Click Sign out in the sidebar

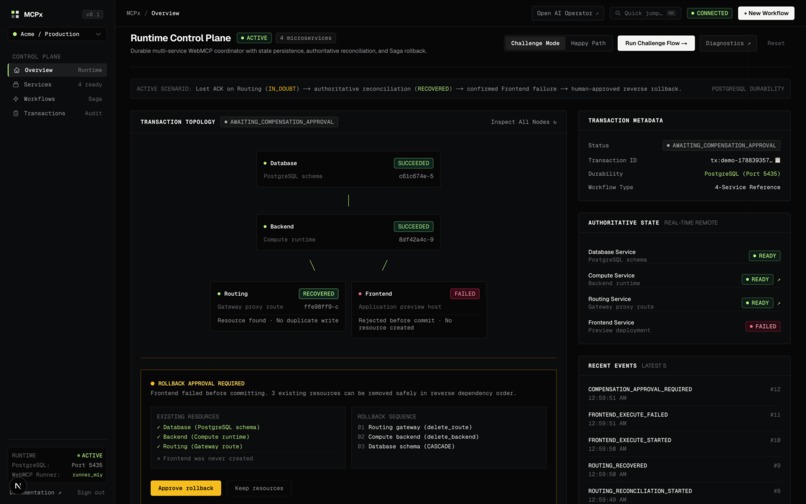91,493
